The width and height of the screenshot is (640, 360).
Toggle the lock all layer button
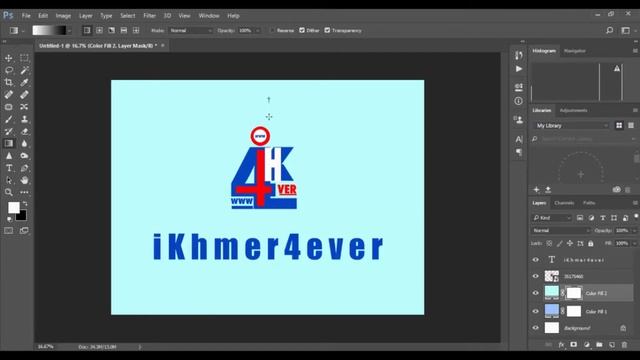click(x=591, y=244)
